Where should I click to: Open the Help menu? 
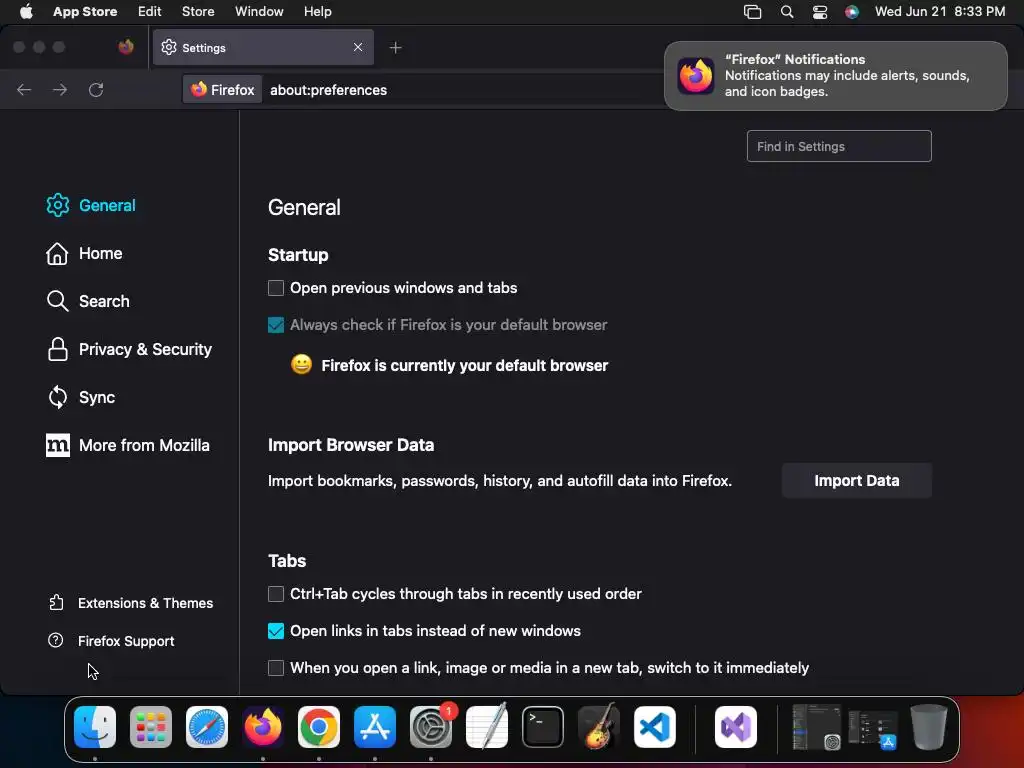coord(318,12)
